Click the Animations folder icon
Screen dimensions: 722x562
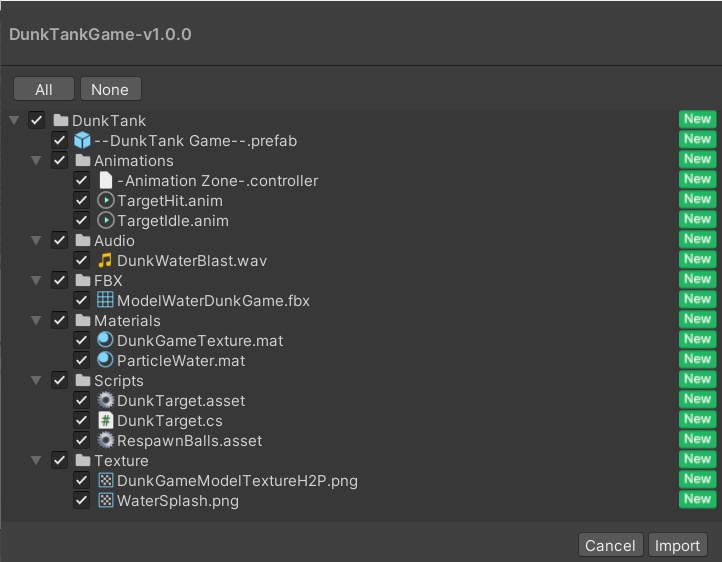tap(83, 160)
